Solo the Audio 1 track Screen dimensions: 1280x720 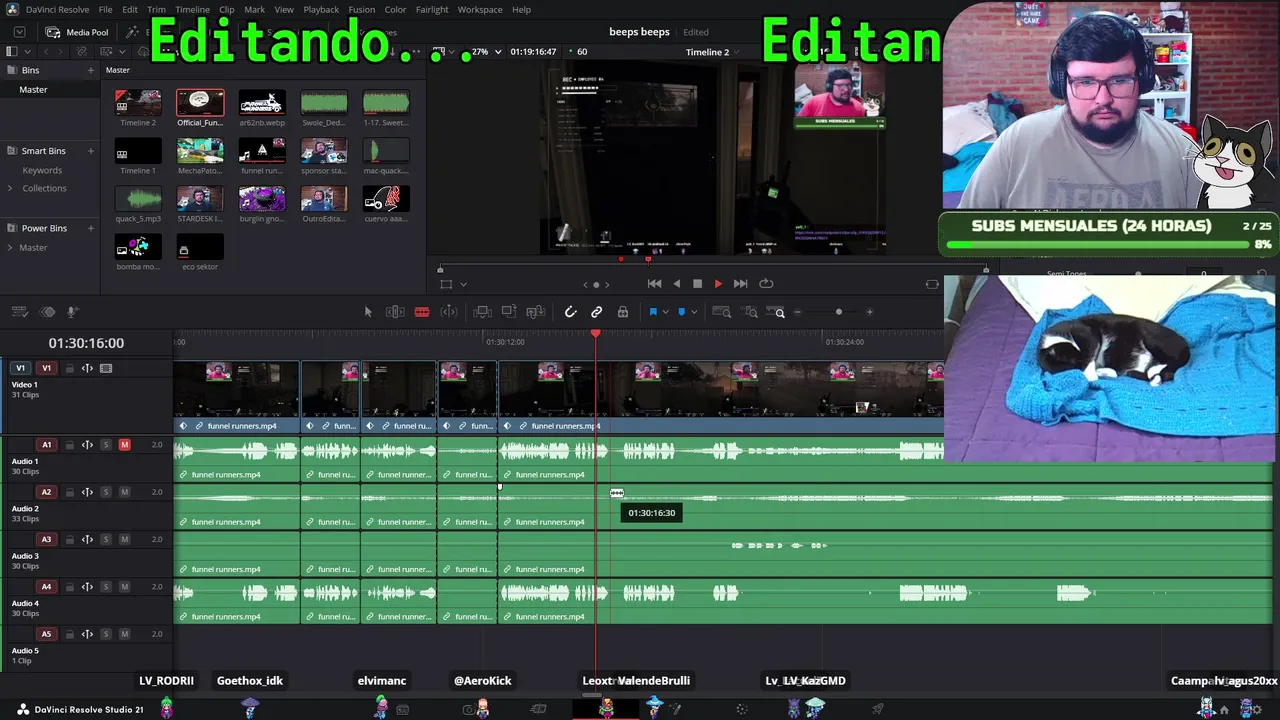(106, 445)
